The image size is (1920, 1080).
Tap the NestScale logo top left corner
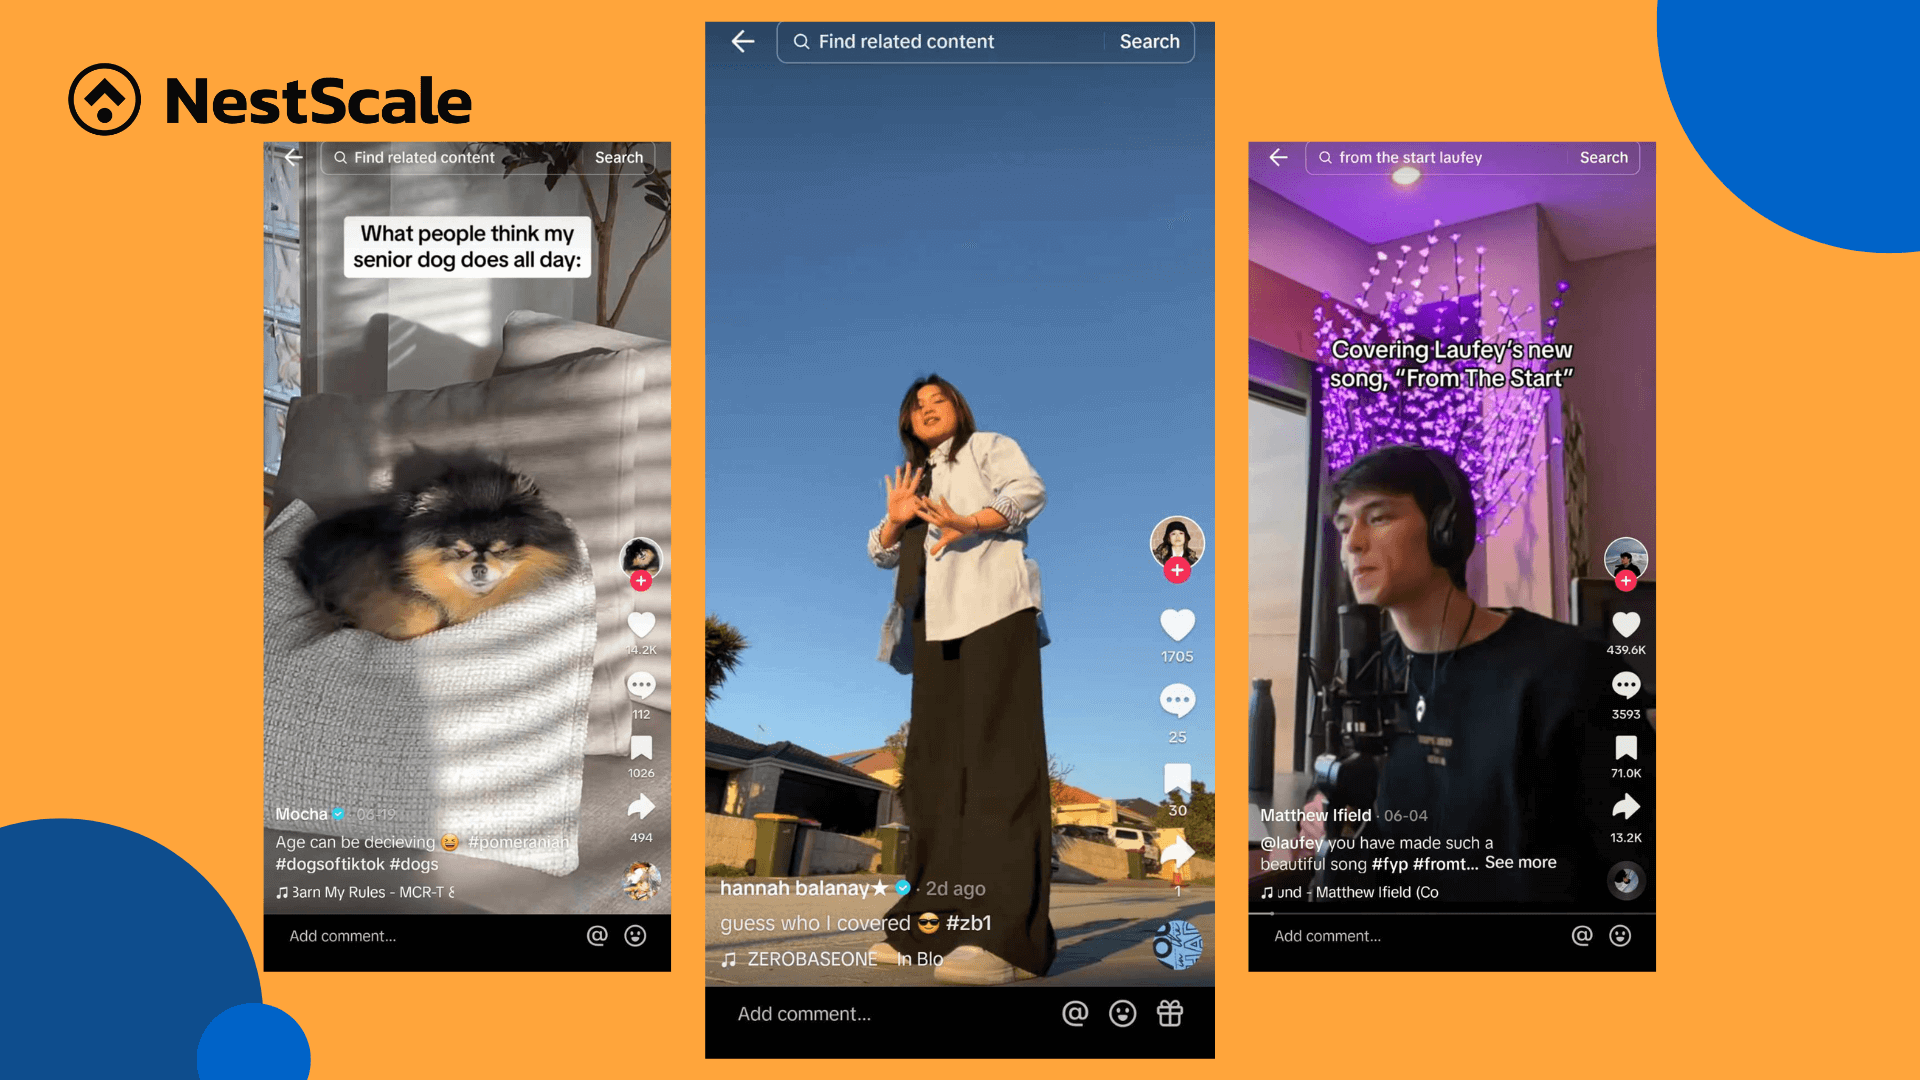(264, 100)
